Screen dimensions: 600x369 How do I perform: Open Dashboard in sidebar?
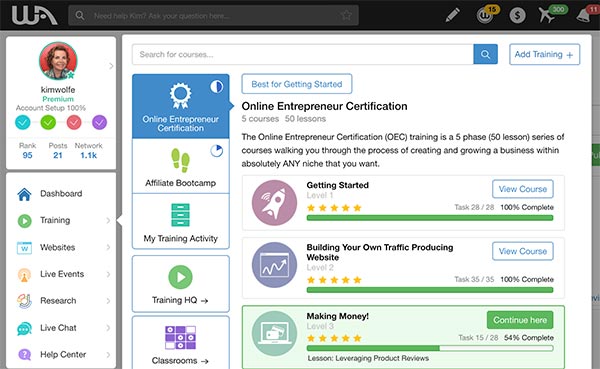click(x=61, y=194)
